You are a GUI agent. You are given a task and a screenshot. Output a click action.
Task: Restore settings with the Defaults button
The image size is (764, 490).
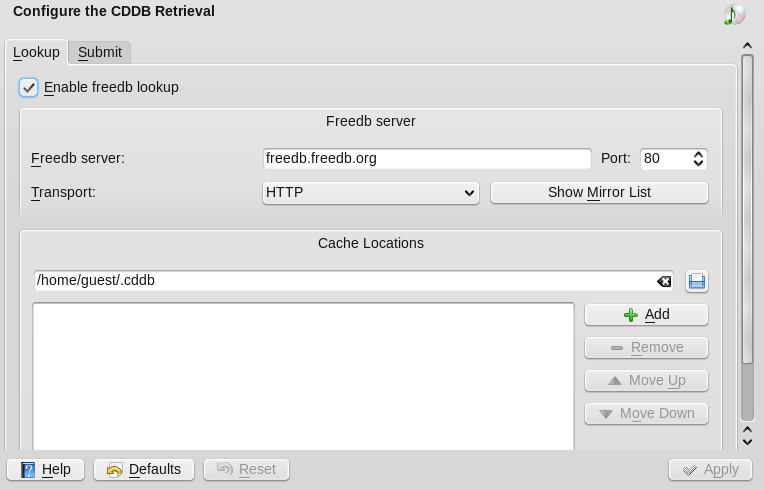(143, 469)
